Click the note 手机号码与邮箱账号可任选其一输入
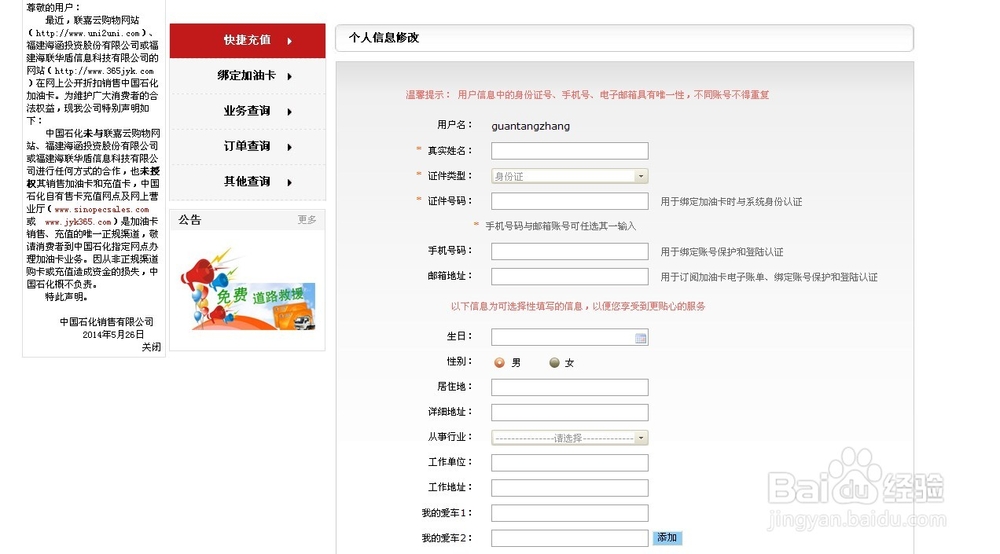Image resolution: width=1000 pixels, height=554 pixels. [561, 226]
